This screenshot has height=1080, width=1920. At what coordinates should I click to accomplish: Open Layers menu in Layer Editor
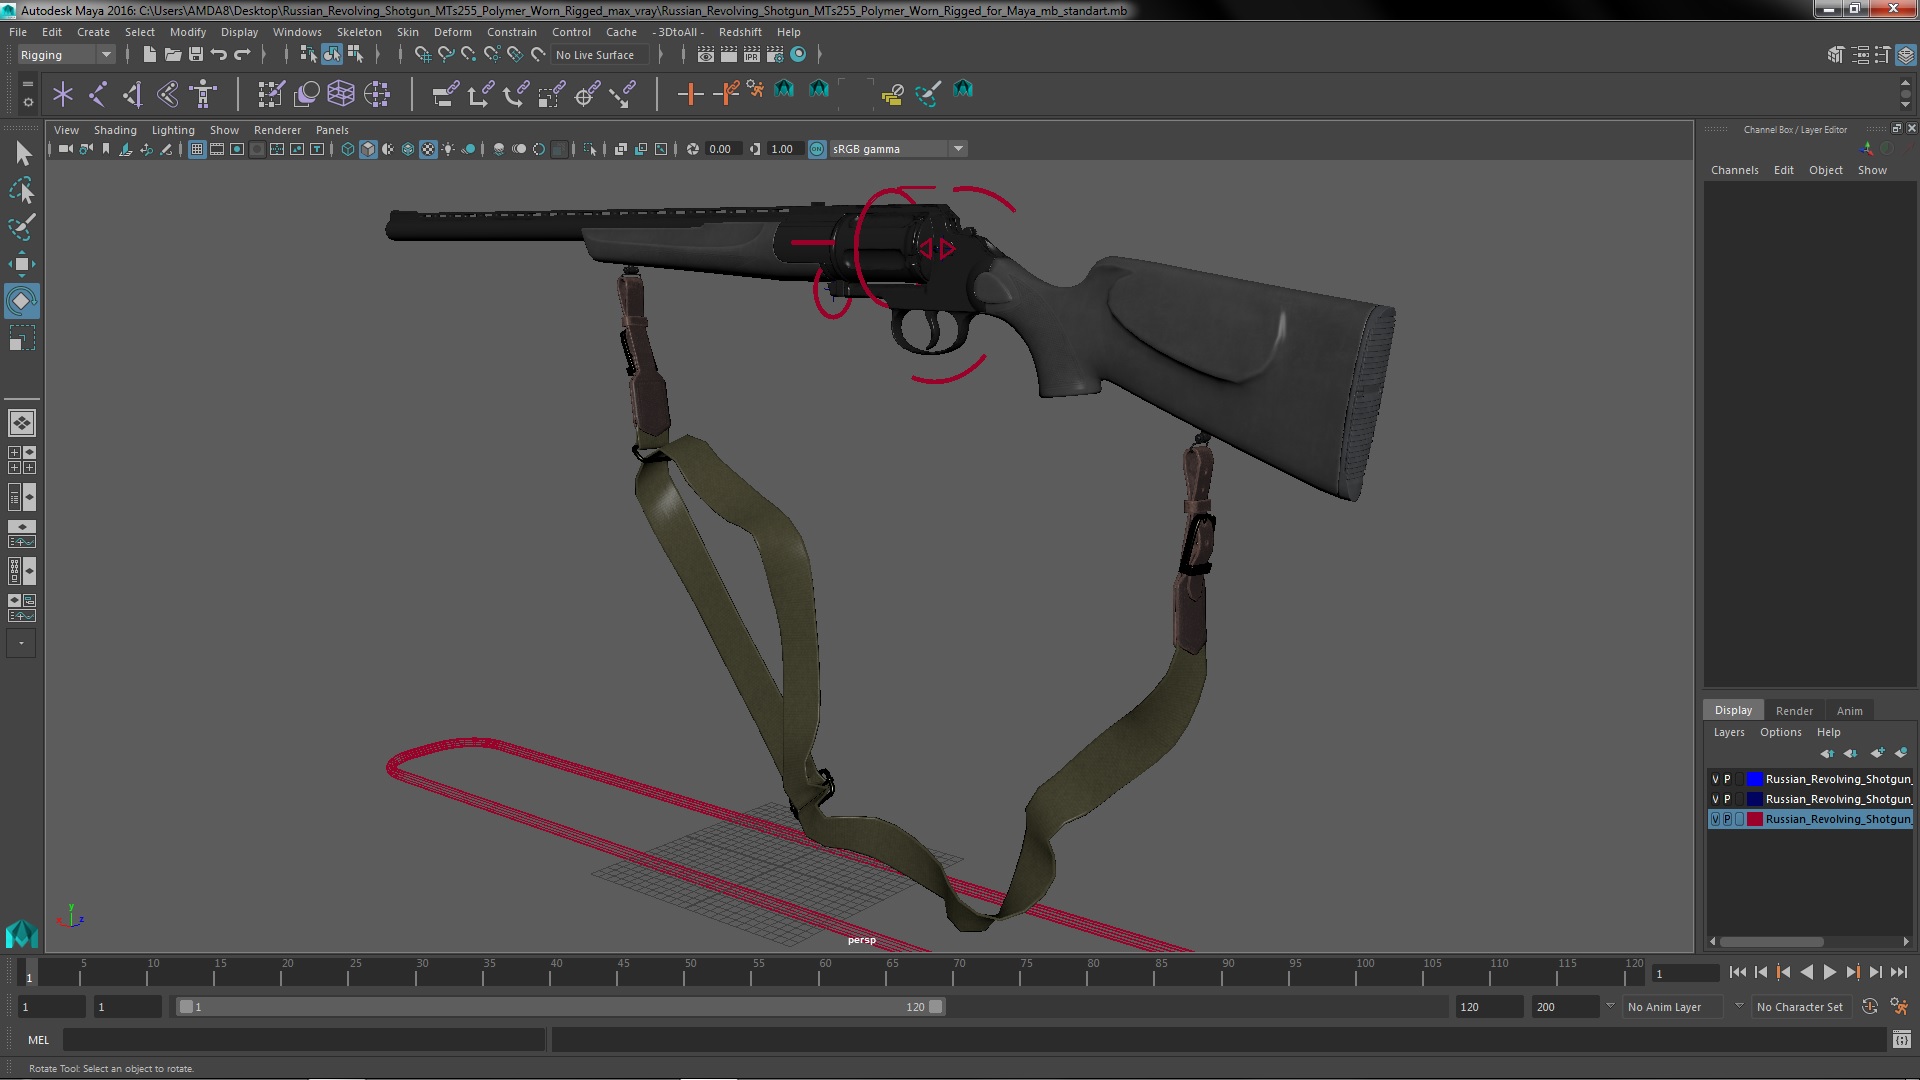[x=1728, y=732]
